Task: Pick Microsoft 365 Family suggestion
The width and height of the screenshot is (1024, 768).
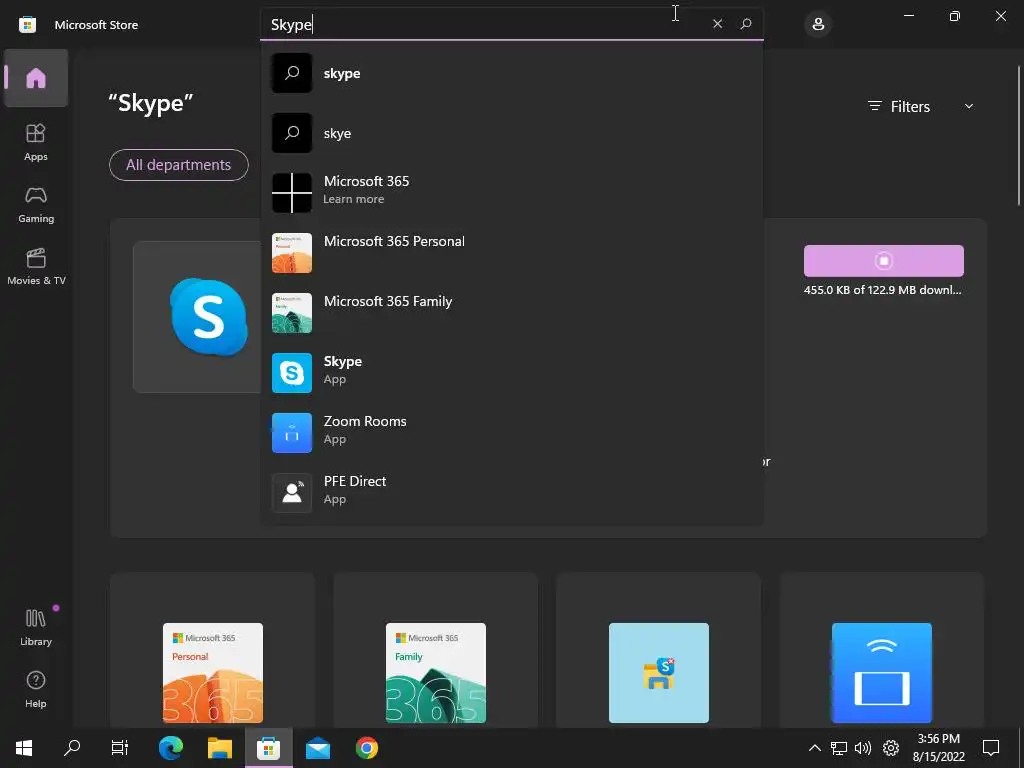Action: pos(511,313)
